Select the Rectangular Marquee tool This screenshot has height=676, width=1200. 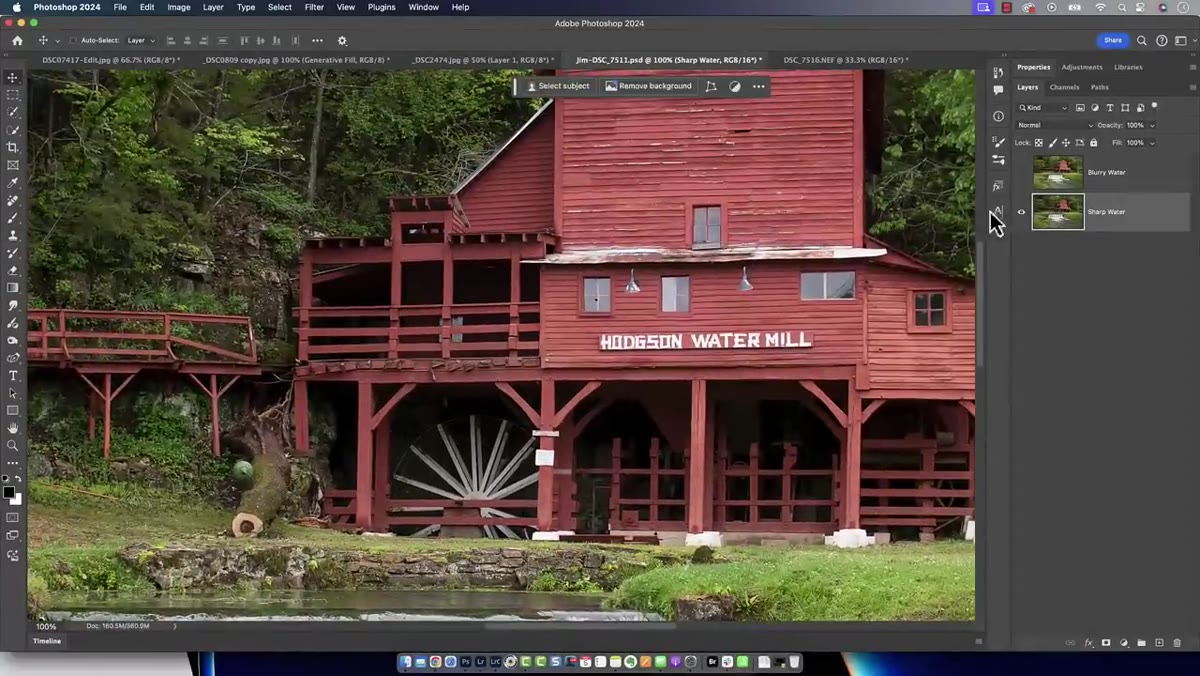coord(13,95)
